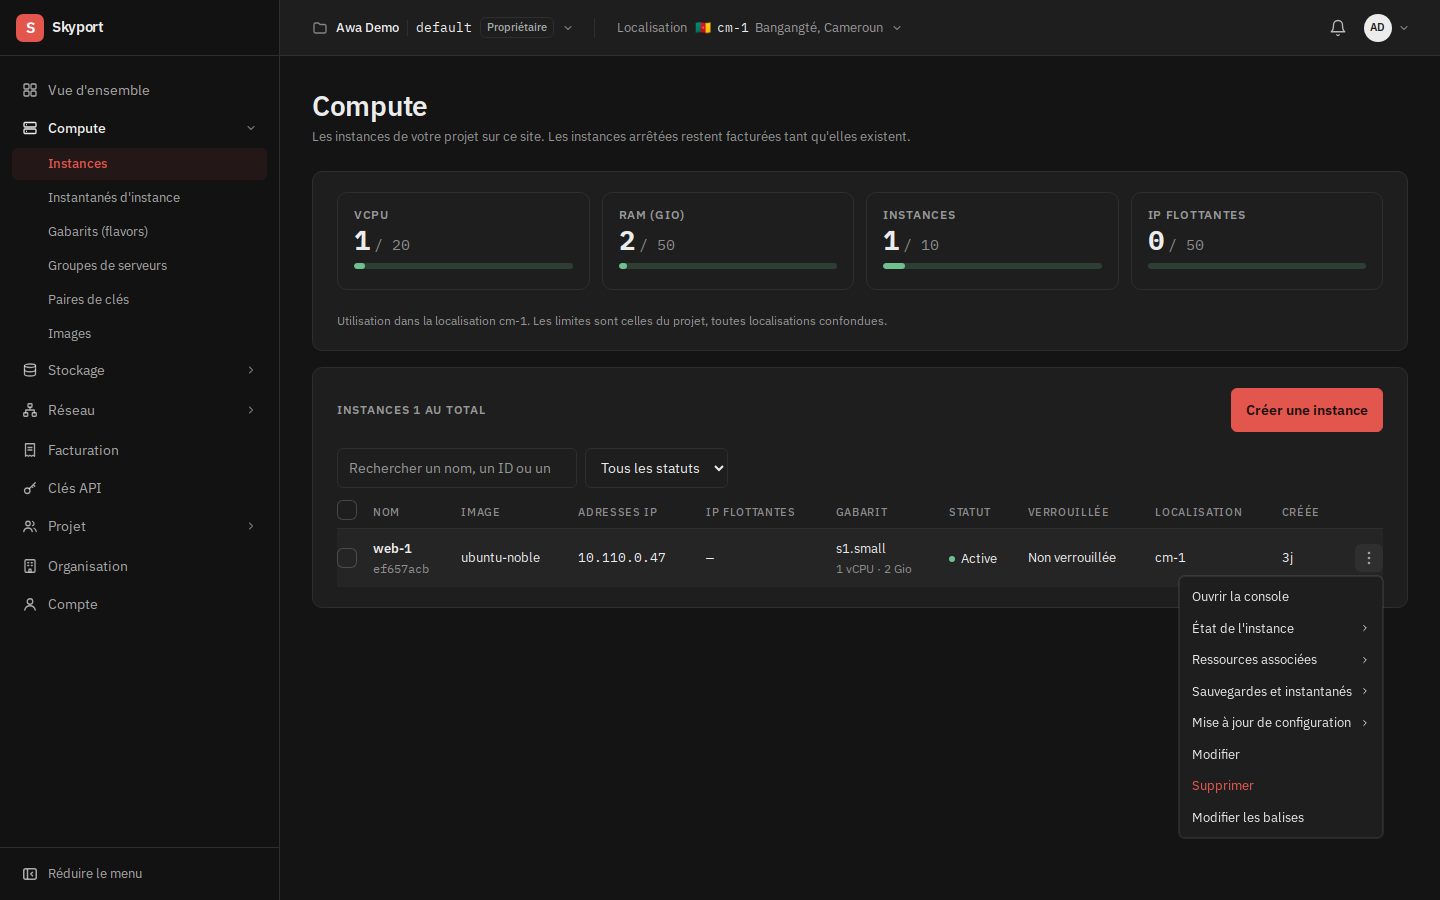Click the Compte person icon

click(30, 604)
